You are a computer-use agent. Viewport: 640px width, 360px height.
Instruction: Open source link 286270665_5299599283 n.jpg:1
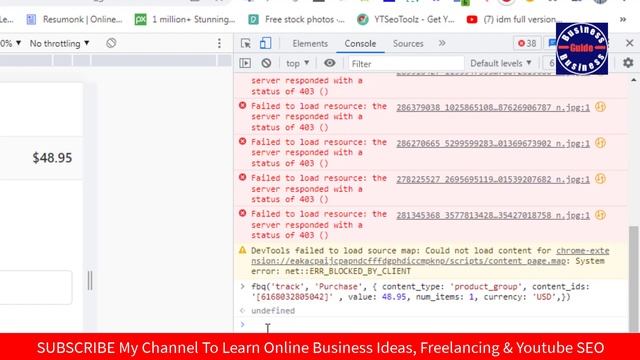tap(493, 143)
